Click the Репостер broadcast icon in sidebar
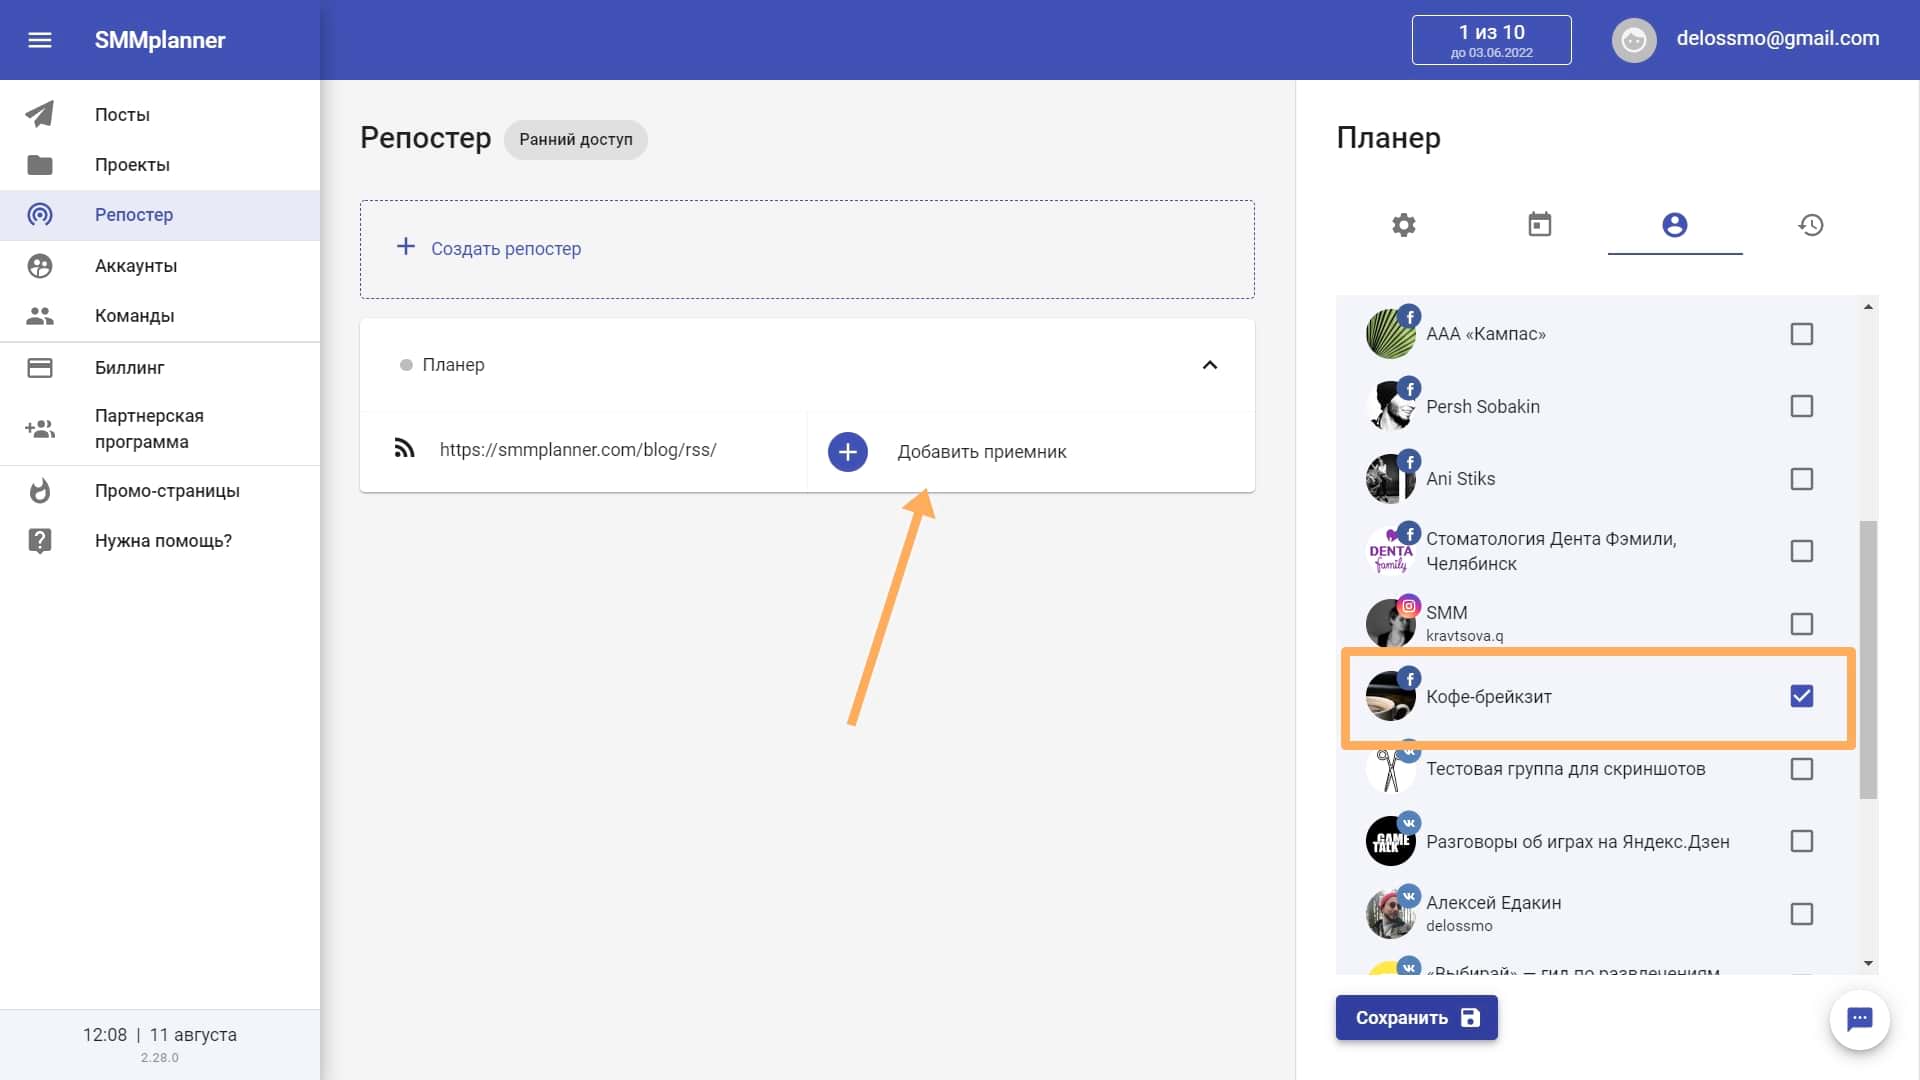The width and height of the screenshot is (1920, 1080). tap(40, 215)
